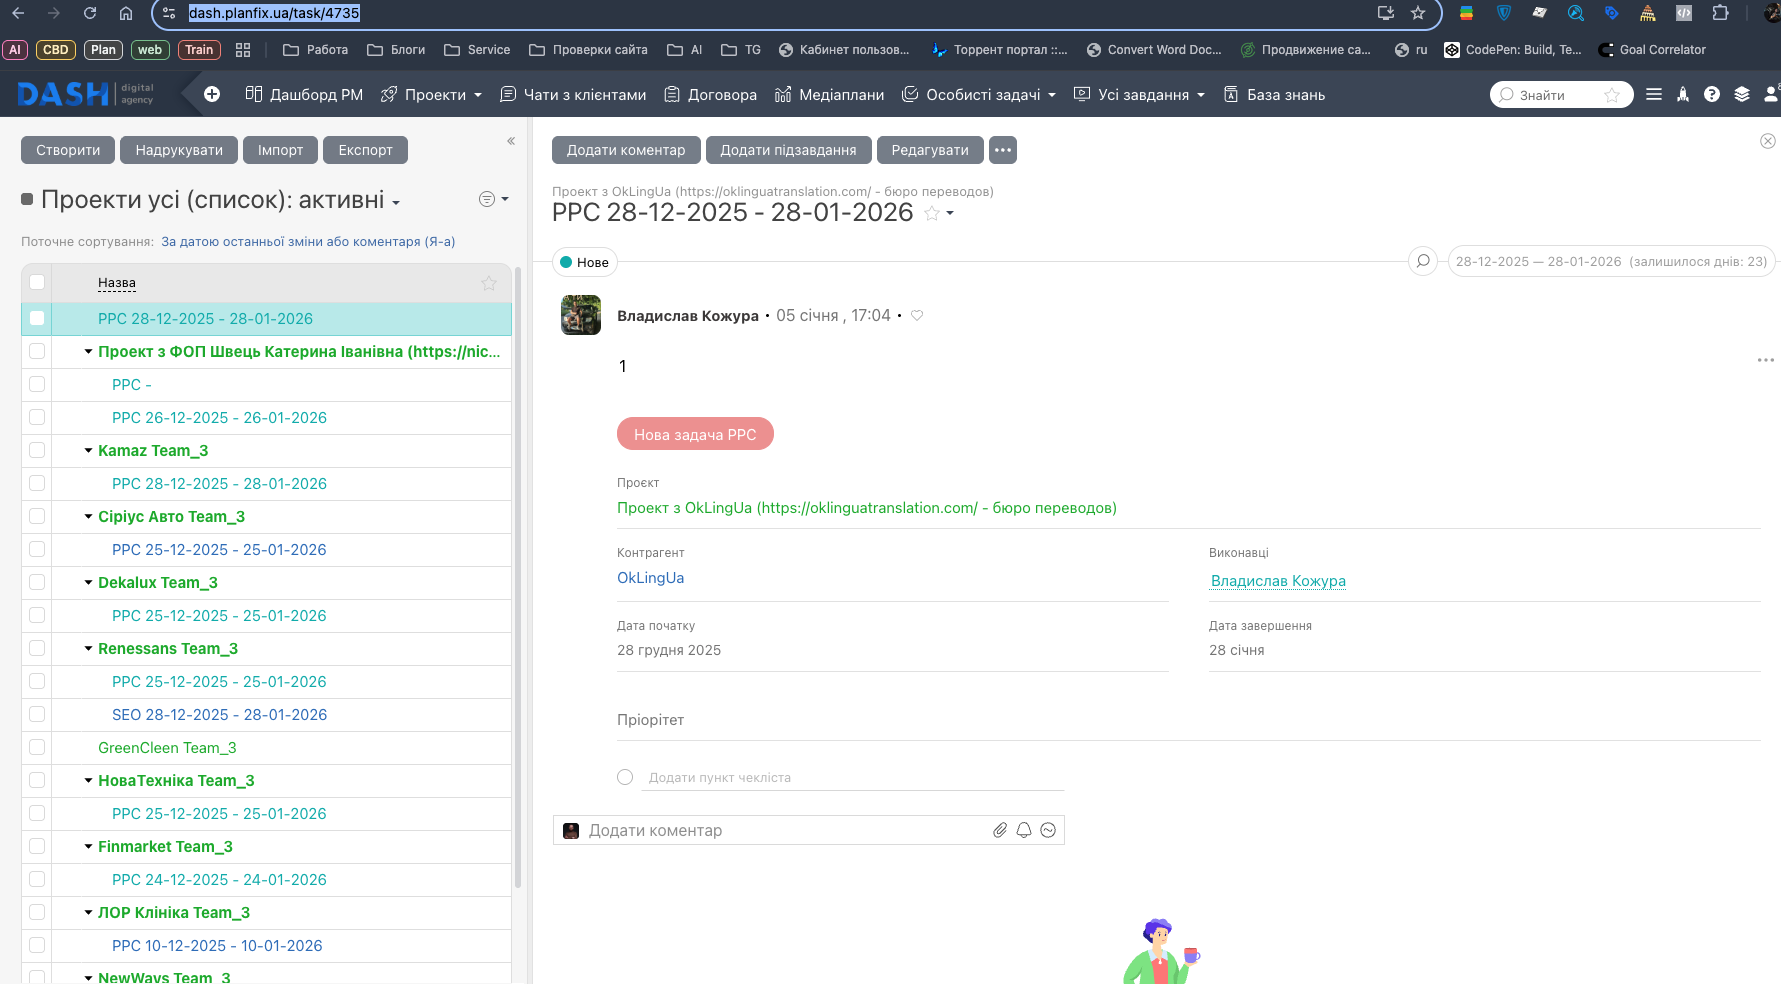
Task: Toggle the select-all checkbox in header row
Action: (37, 282)
